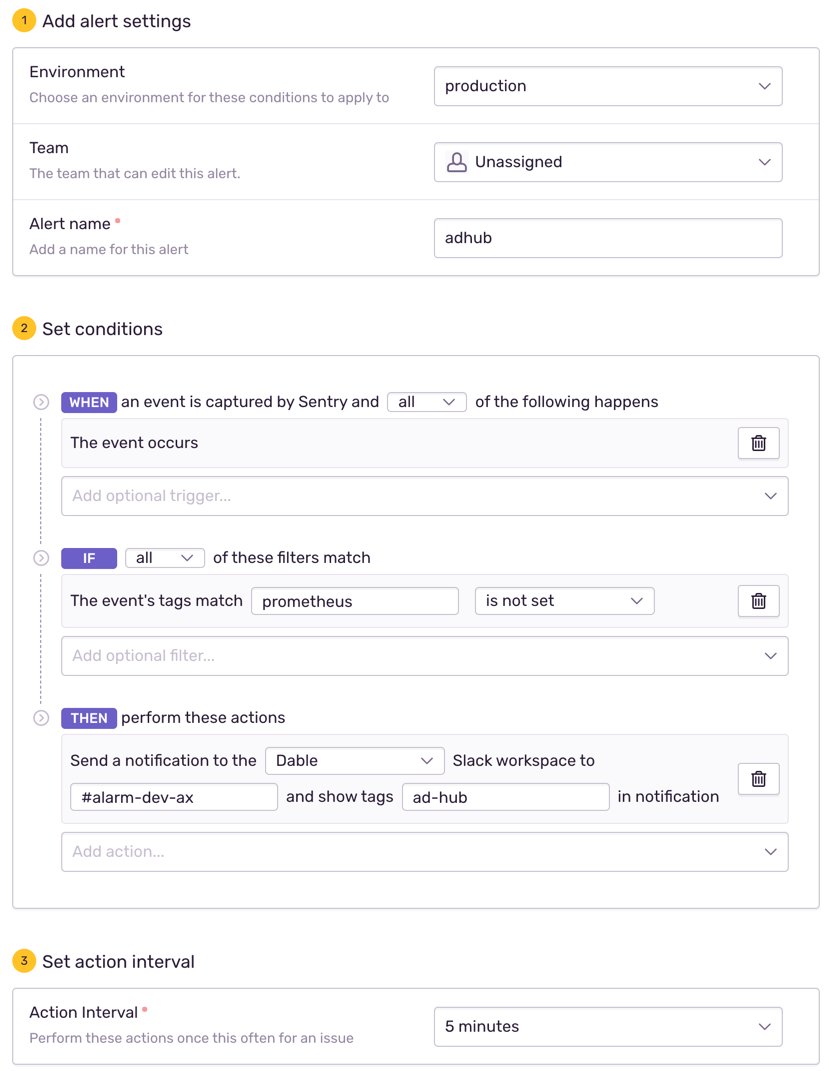
Task: Edit the #alarm-dev-ax channel field
Action: click(174, 797)
